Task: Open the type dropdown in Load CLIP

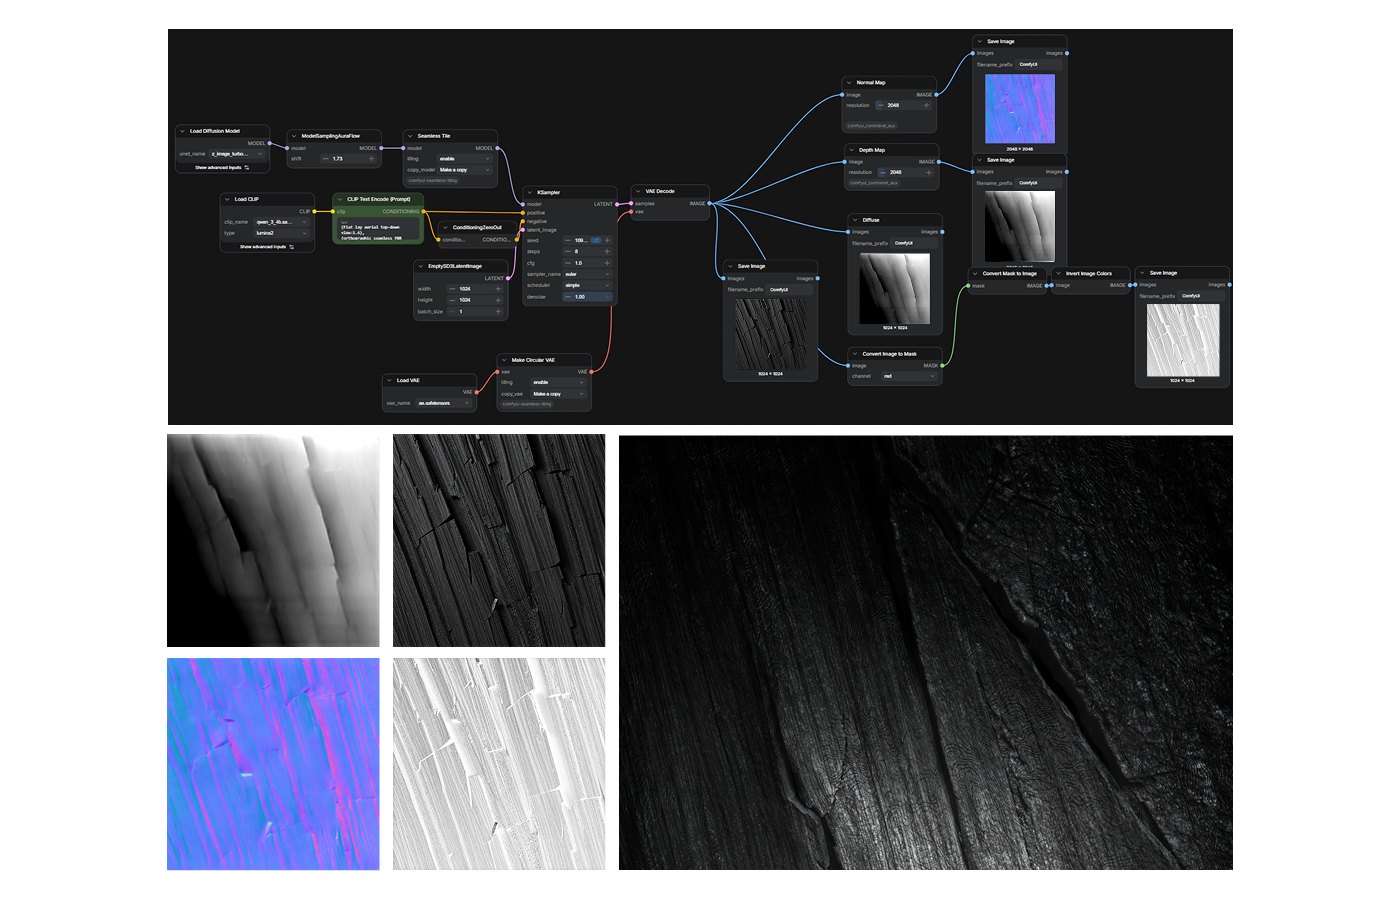Action: pos(282,233)
